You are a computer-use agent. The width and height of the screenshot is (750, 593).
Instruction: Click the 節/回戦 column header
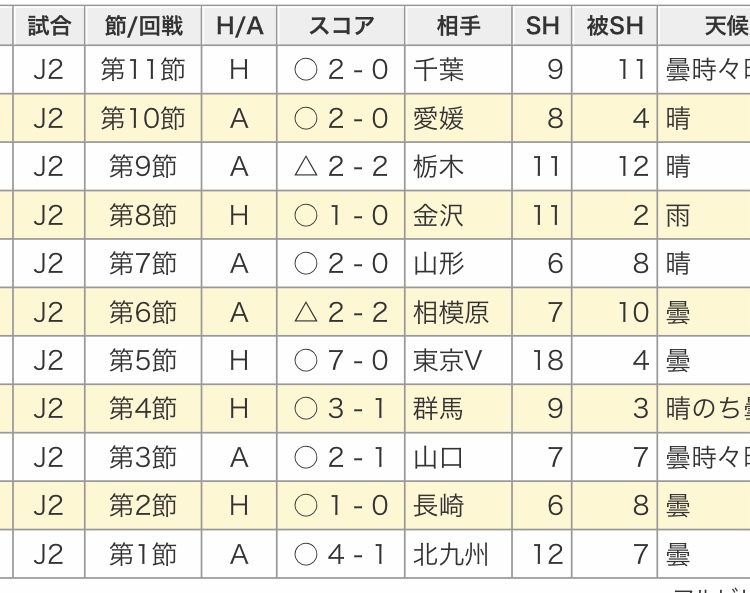tap(143, 26)
